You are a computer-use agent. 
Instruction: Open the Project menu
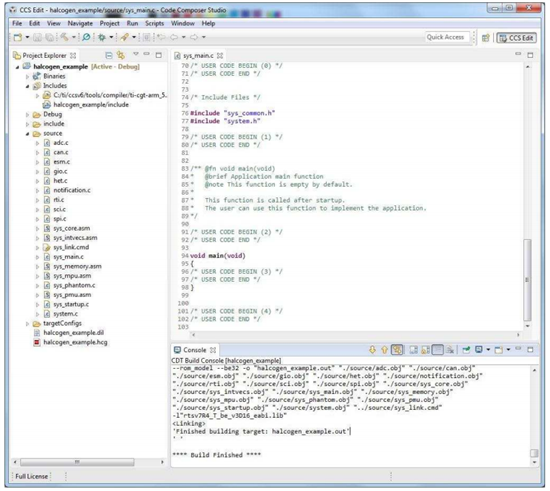[x=109, y=23]
